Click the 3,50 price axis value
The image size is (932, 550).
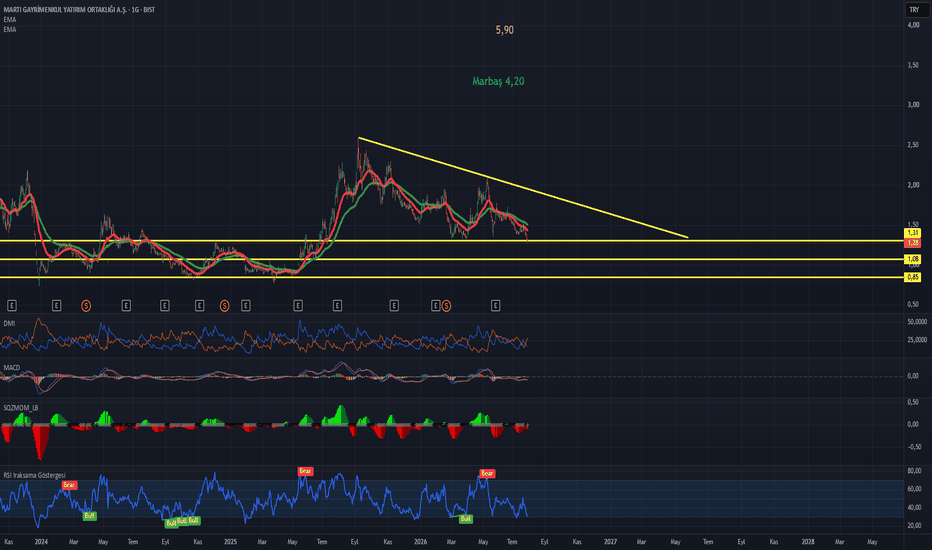[913, 65]
